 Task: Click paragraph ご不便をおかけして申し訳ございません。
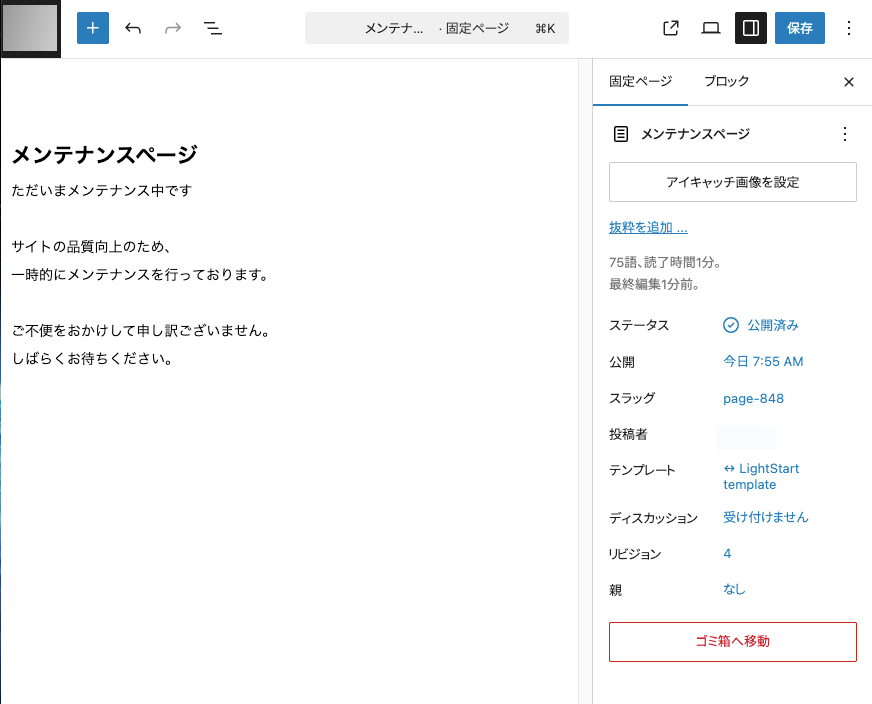(141, 330)
